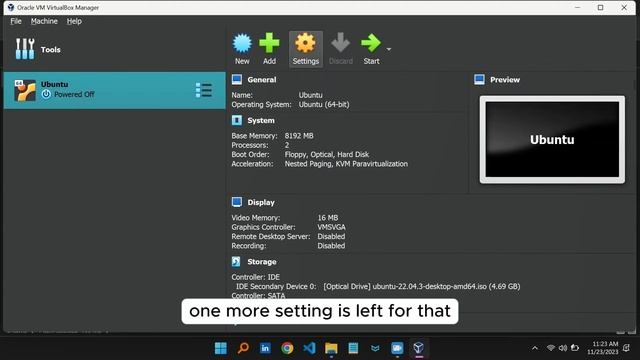The image size is (640, 360).
Task: Click the General section monitor icon
Action: tap(237, 80)
